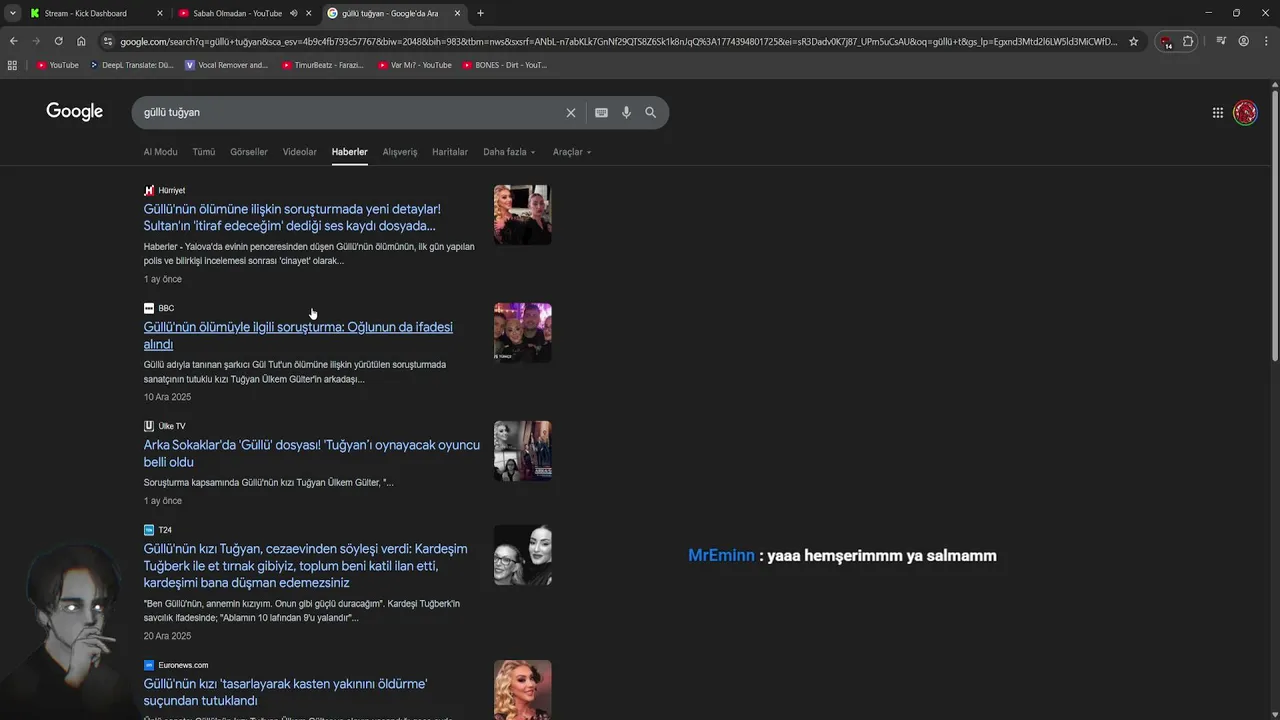
Task: Open the Chrome three-dot menu
Action: click(1266, 41)
